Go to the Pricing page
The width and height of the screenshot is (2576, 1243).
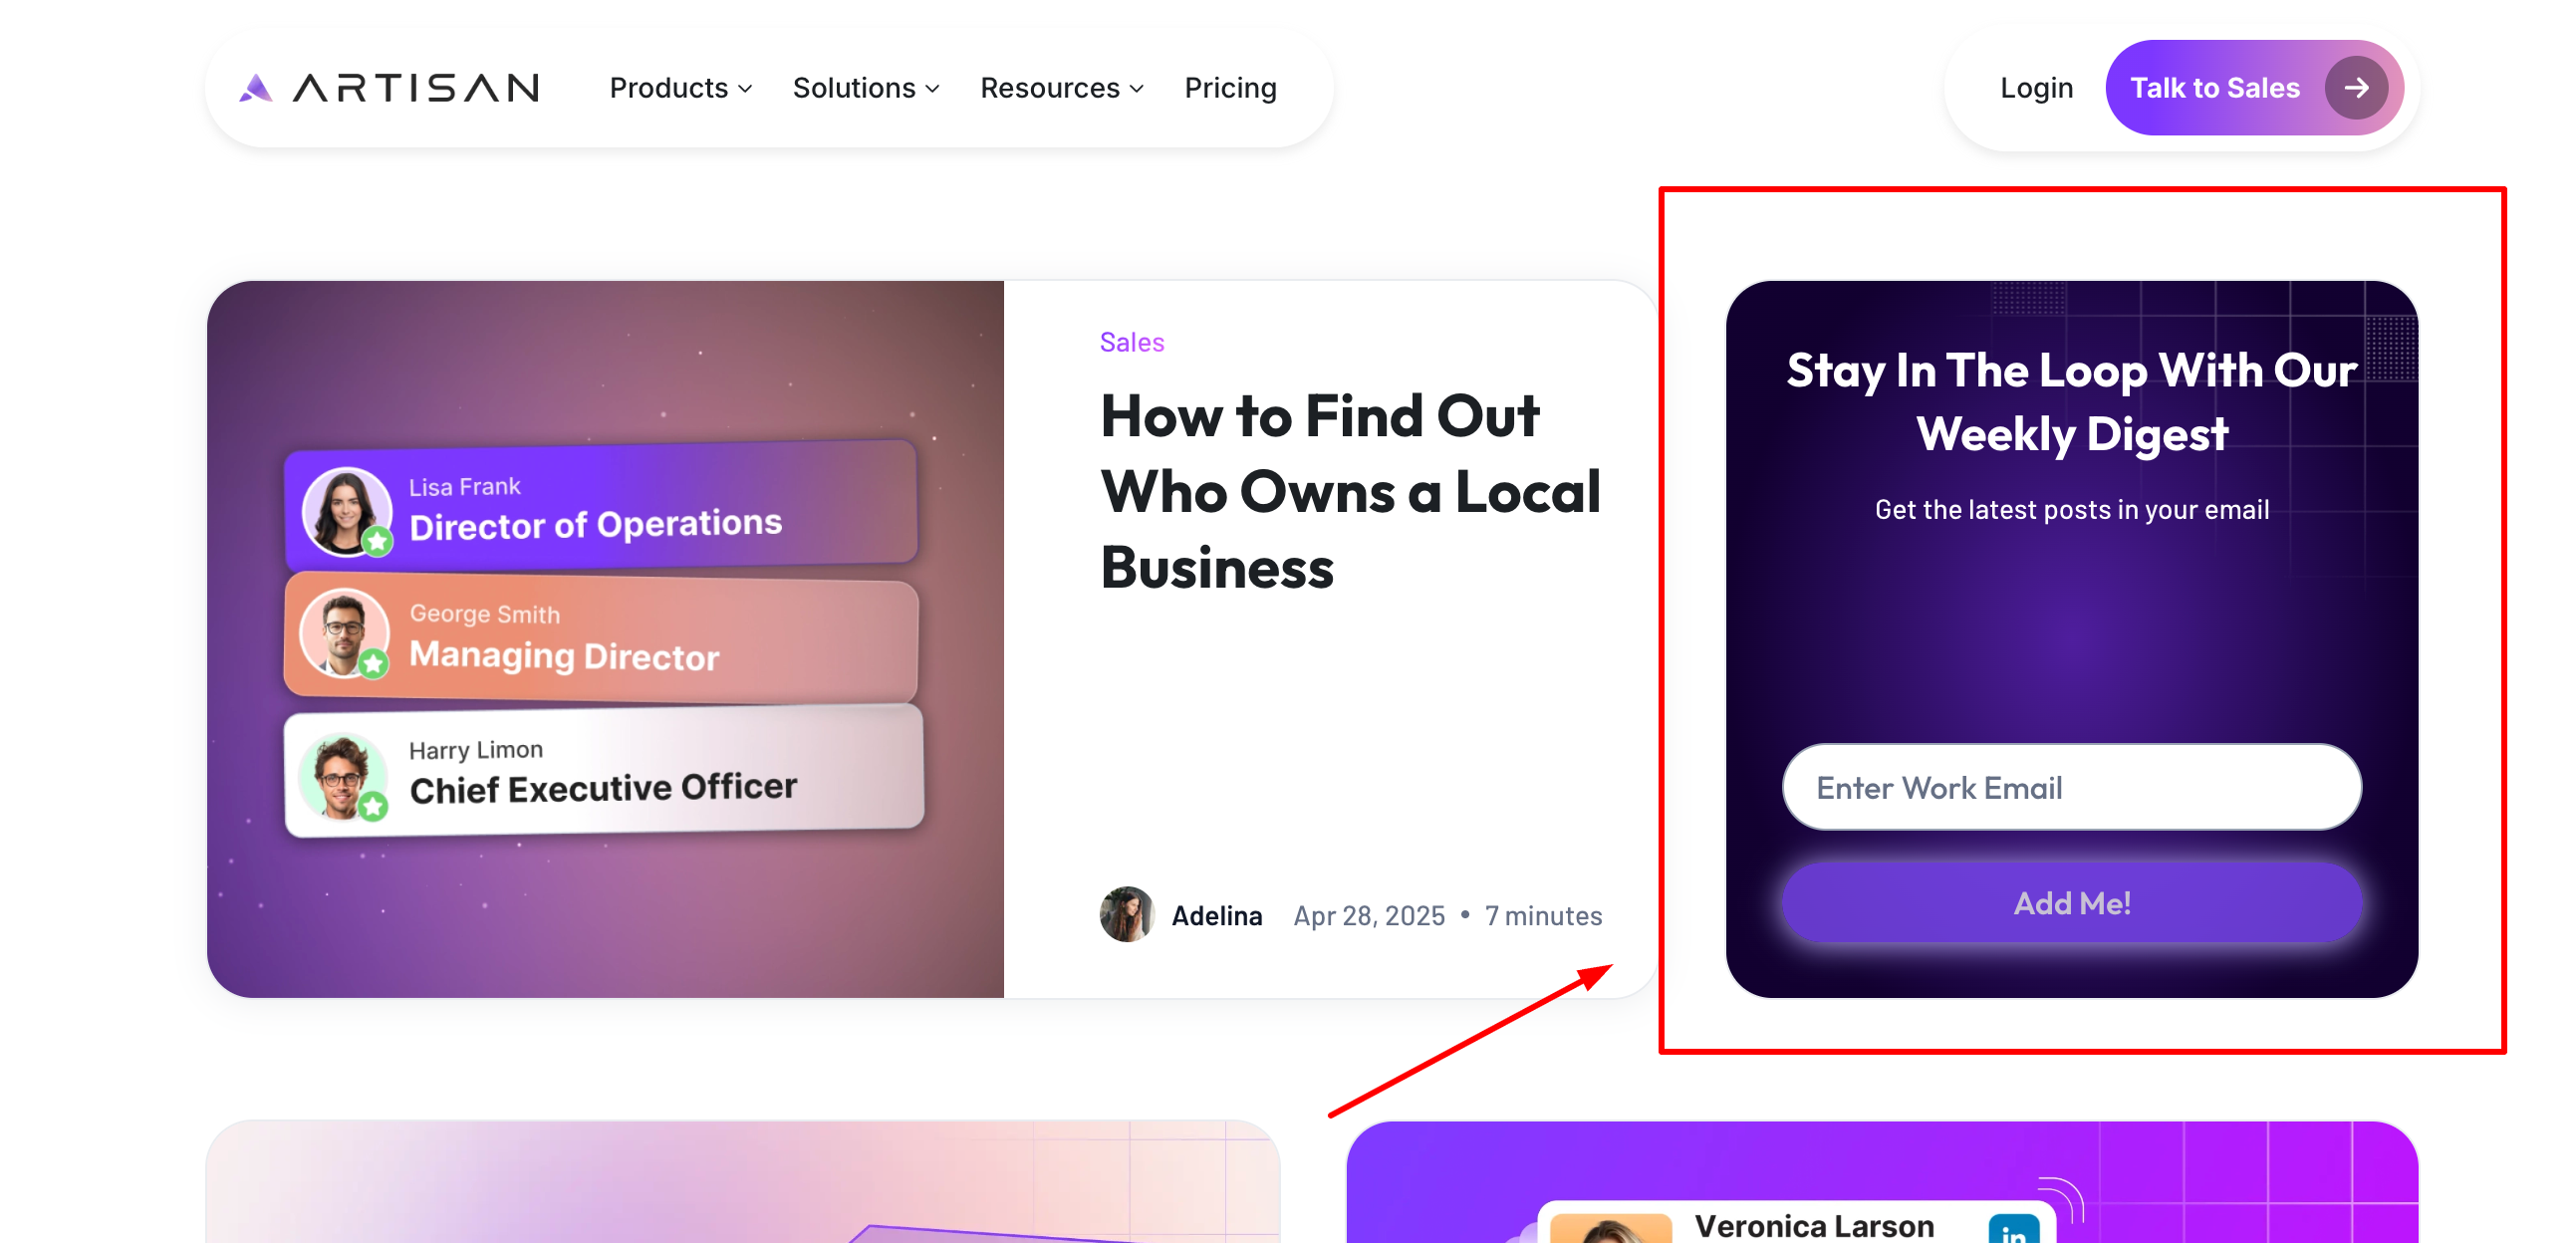coord(1230,88)
